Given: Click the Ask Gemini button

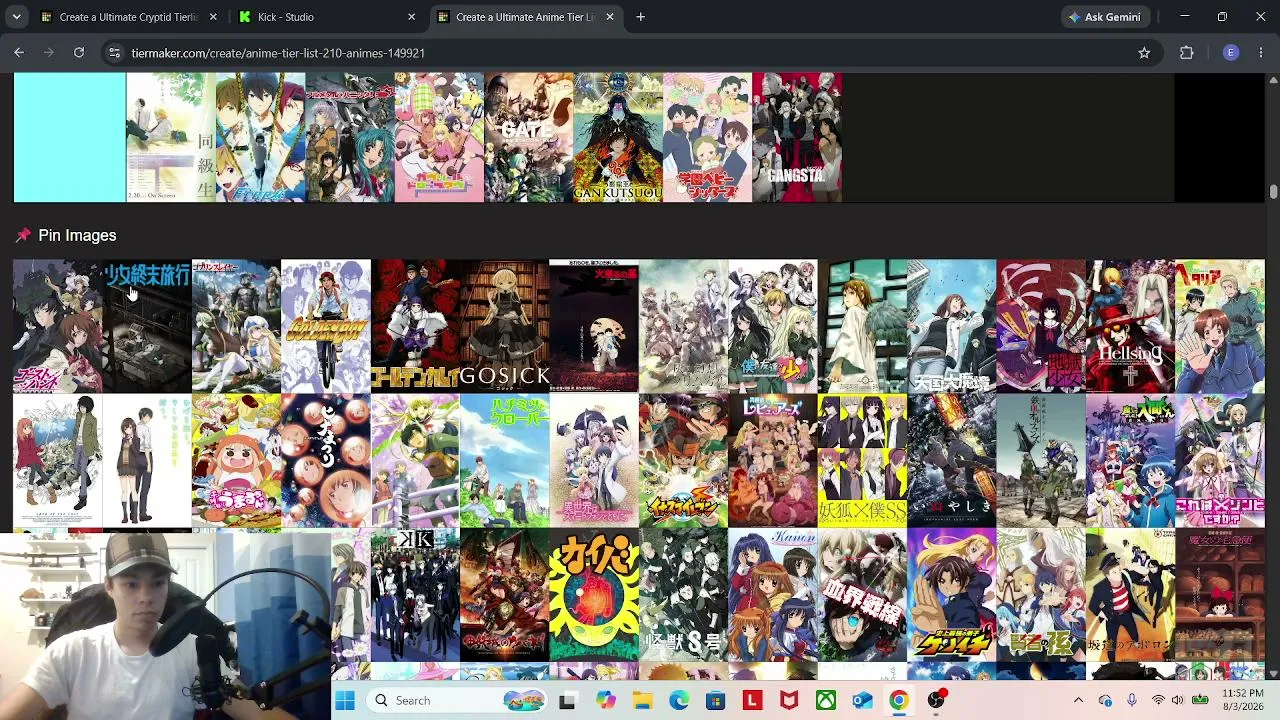Looking at the screenshot, I should click(1103, 17).
